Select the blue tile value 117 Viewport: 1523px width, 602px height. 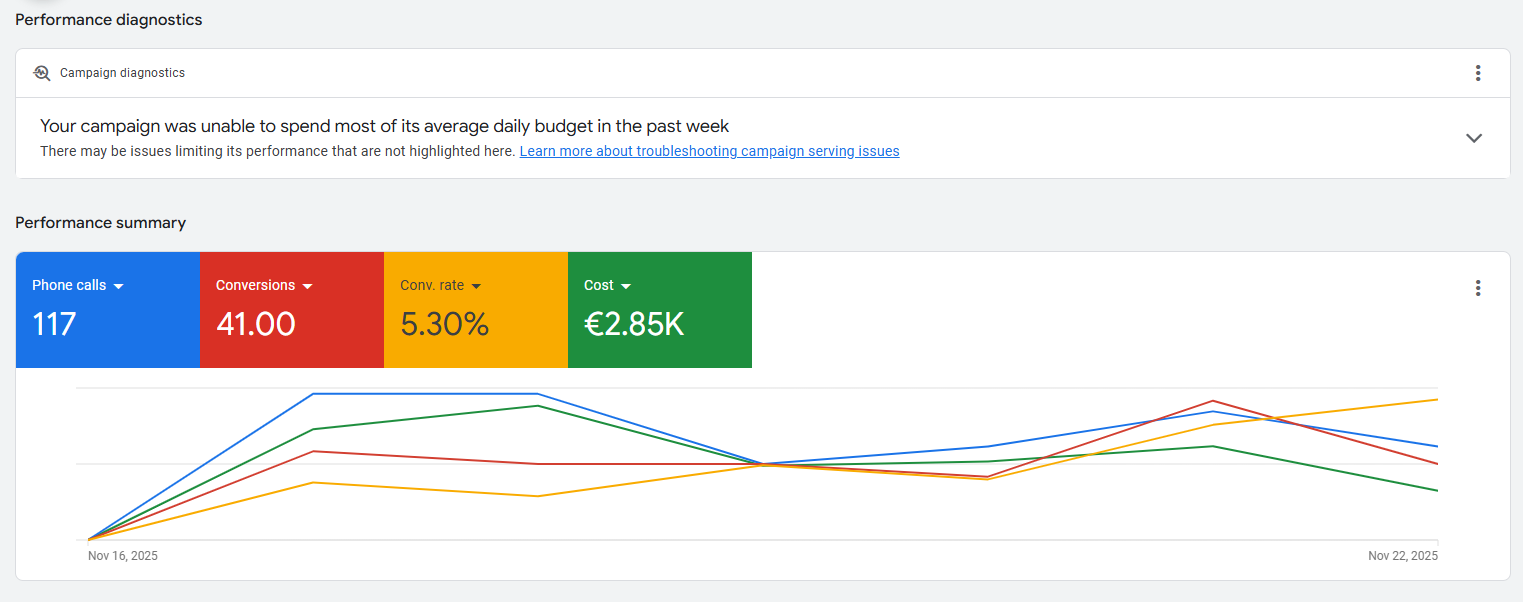54,324
